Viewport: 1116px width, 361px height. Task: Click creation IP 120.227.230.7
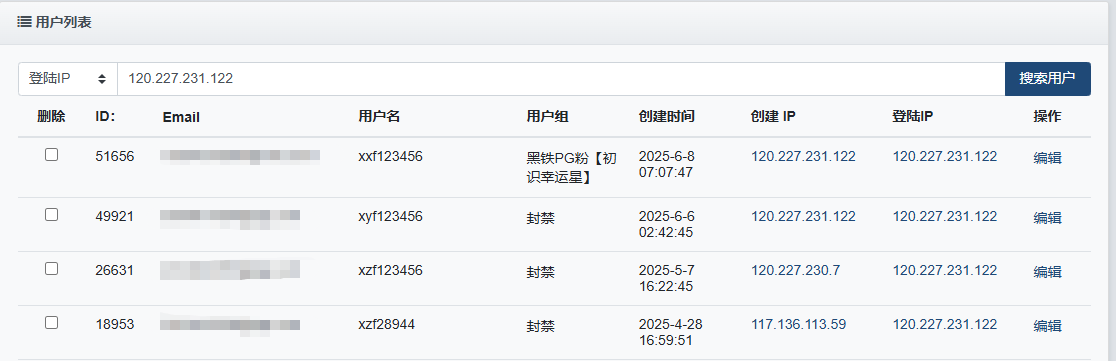[795, 271]
